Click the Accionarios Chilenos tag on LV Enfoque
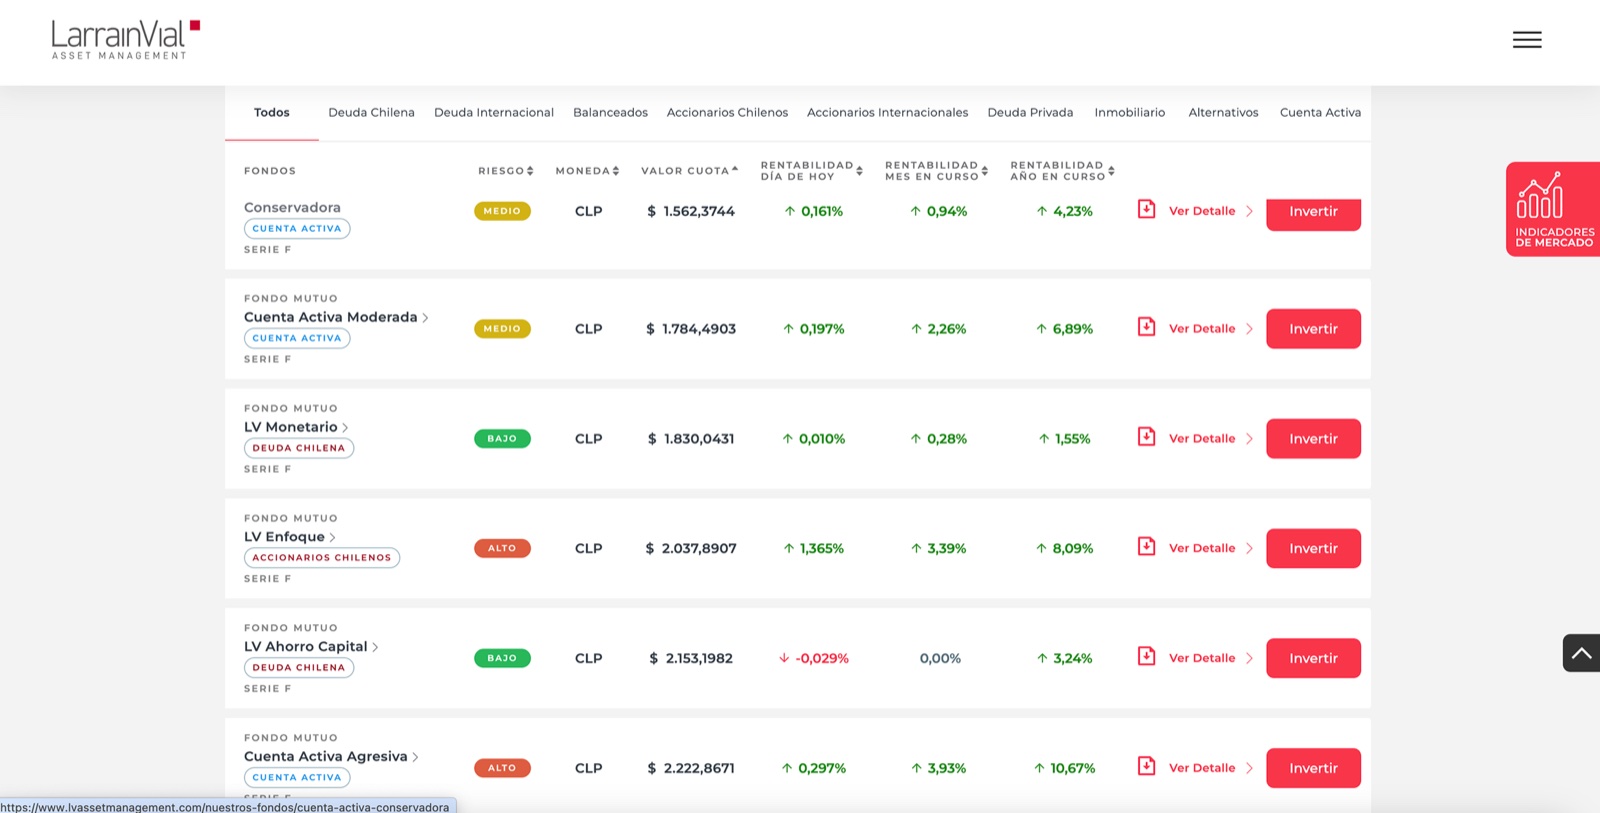 tap(322, 558)
